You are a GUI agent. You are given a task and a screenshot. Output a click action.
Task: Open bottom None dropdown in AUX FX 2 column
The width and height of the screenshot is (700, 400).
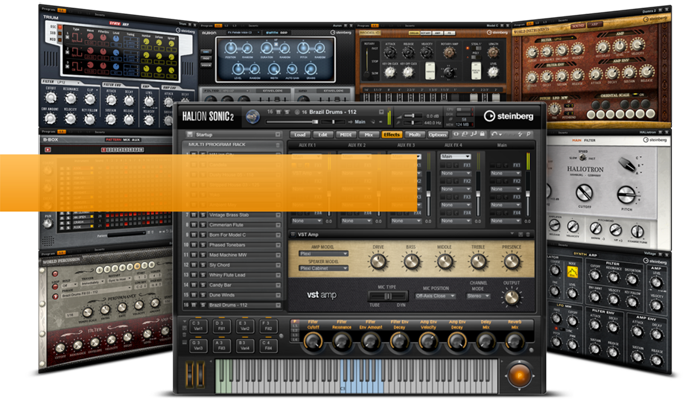(x=356, y=221)
